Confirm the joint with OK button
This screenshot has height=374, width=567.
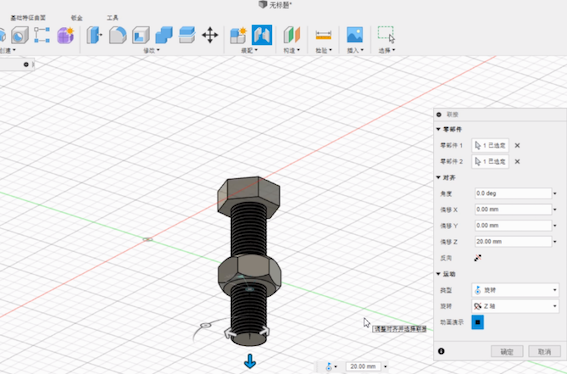(507, 351)
